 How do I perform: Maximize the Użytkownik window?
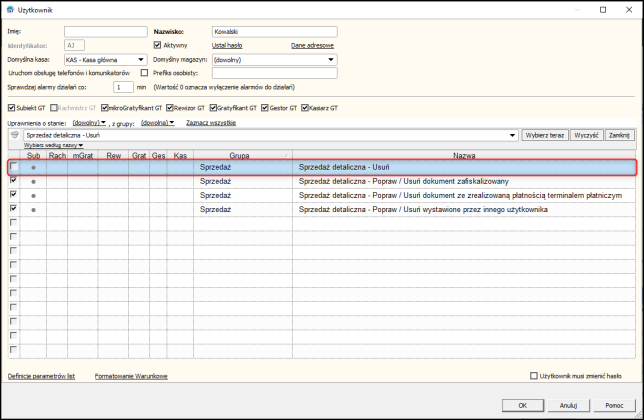603,9
